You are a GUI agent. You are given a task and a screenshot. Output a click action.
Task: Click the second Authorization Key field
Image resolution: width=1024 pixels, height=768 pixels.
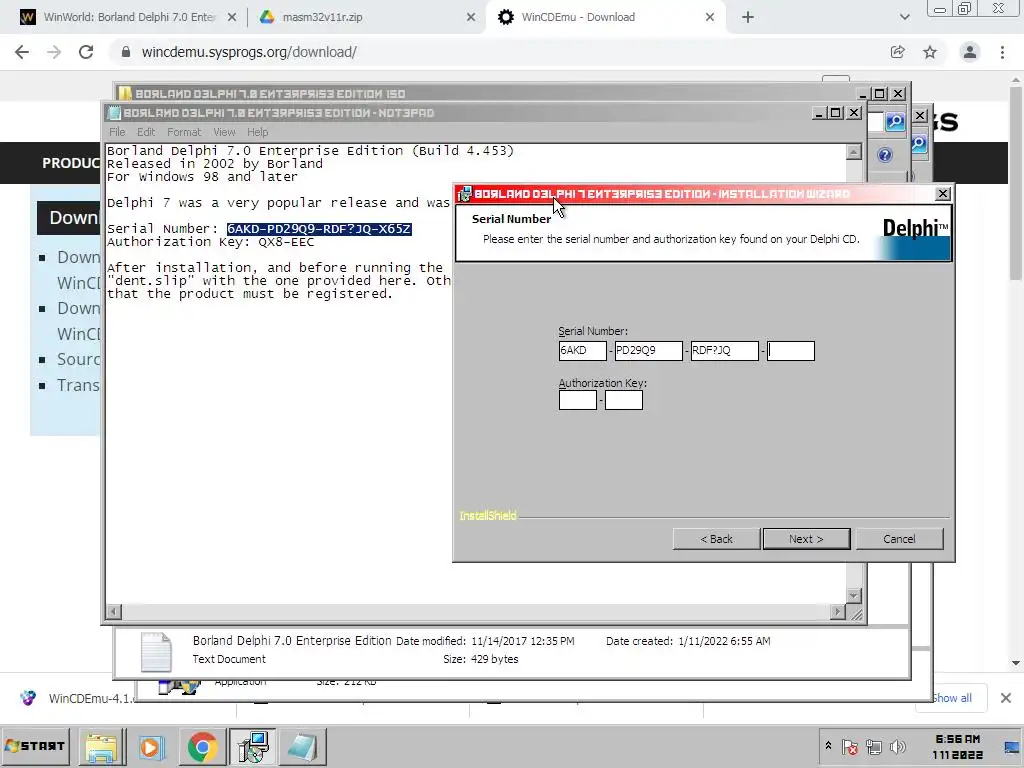[624, 400]
